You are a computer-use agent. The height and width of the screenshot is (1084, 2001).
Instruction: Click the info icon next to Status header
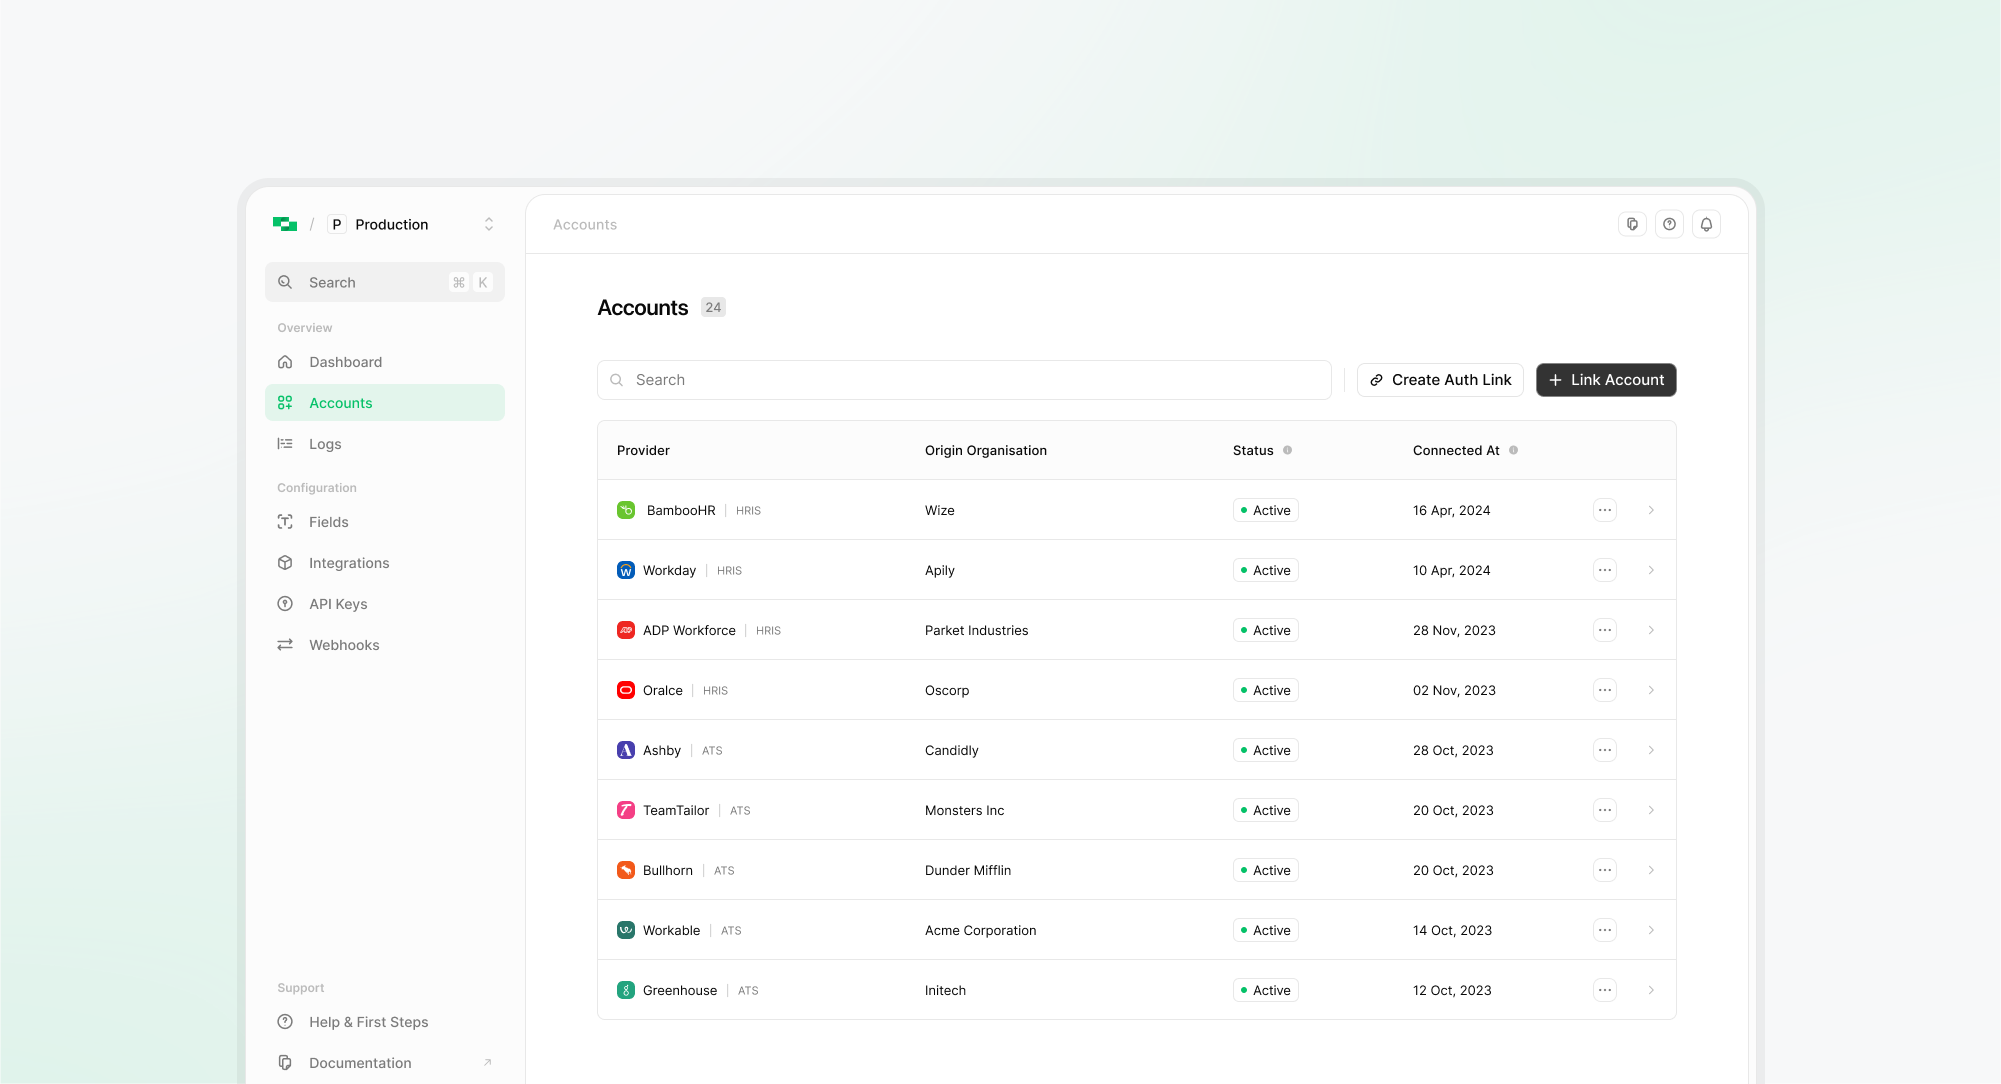[x=1288, y=450]
